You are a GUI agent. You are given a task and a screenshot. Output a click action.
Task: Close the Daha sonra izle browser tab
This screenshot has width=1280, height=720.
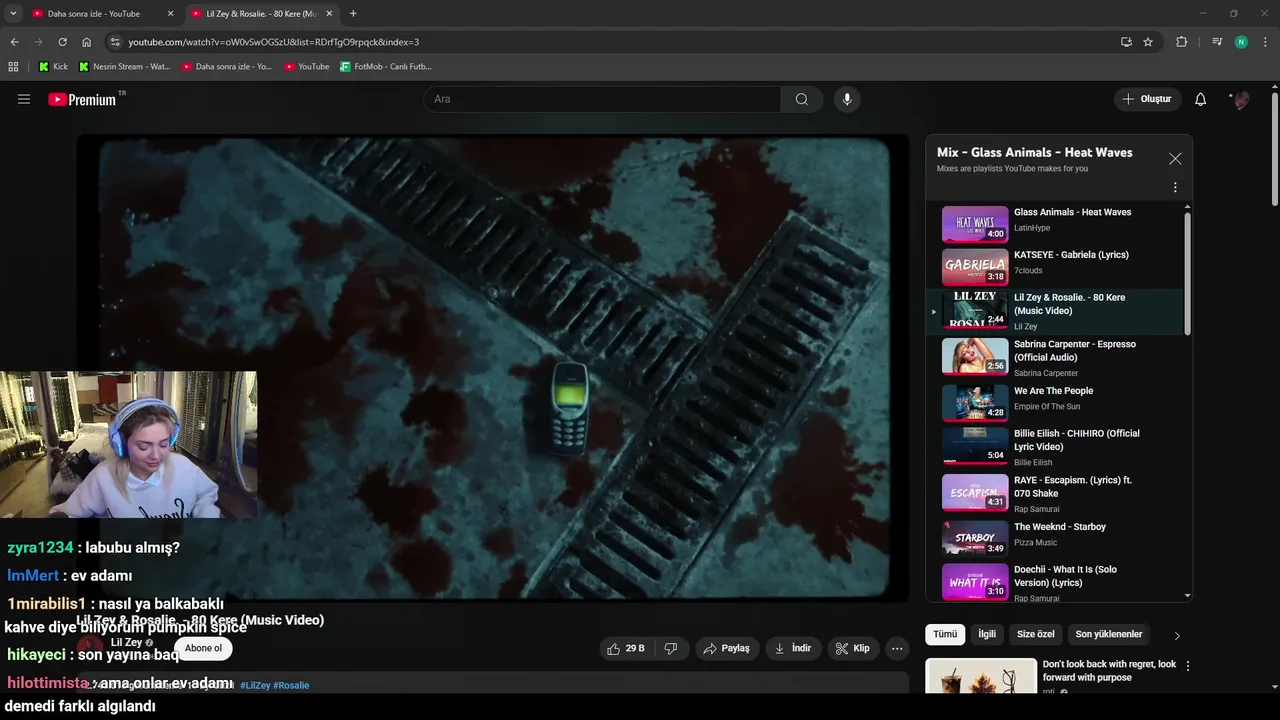pyautogui.click(x=170, y=14)
